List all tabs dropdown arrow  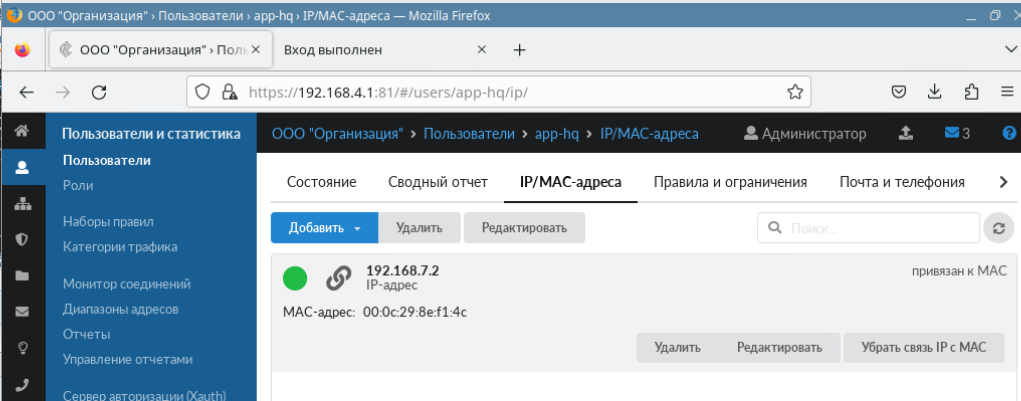[x=1009, y=50]
